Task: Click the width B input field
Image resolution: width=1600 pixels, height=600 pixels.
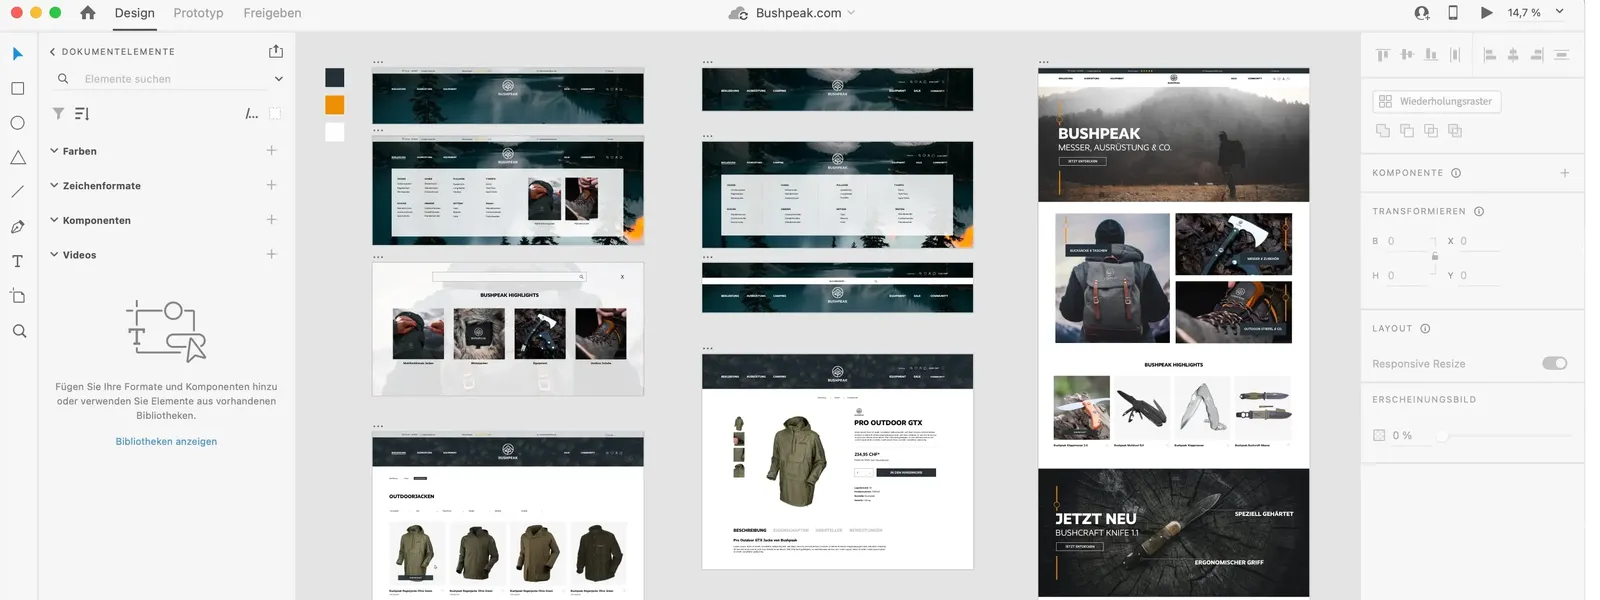Action: [x=1408, y=241]
